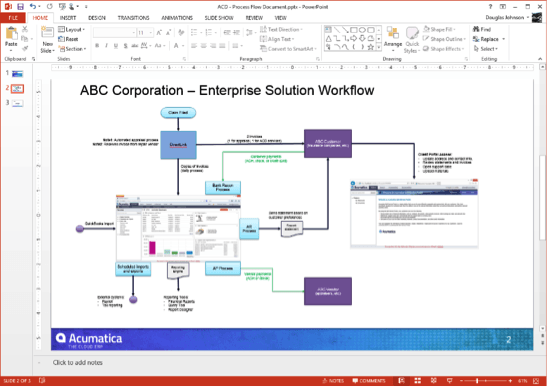Image resolution: width=547 pixels, height=387 pixels.
Task: Click the 'Click to add notes' field
Action: [x=77, y=363]
